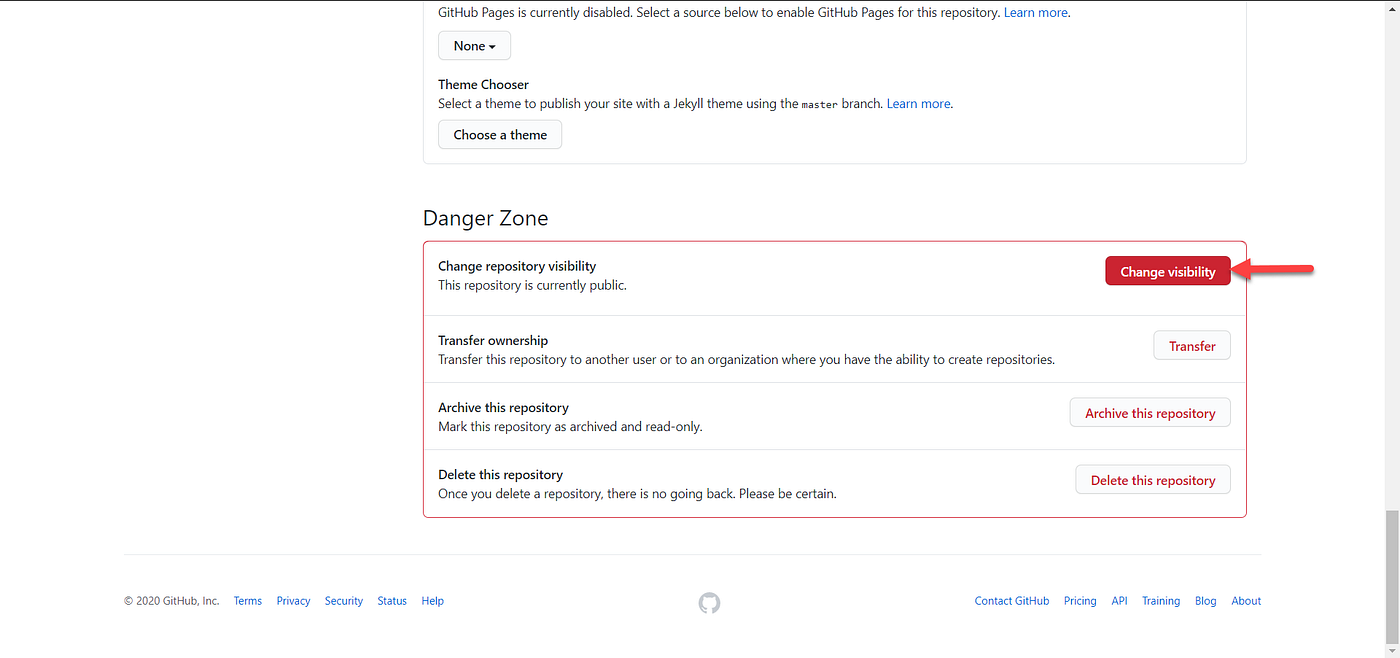Open the Training footer link

1160,600
